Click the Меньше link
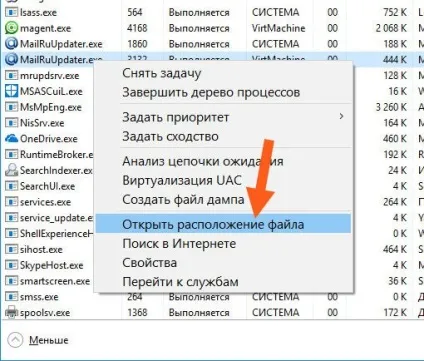Screen dimensions: 424x361 coord(49,340)
